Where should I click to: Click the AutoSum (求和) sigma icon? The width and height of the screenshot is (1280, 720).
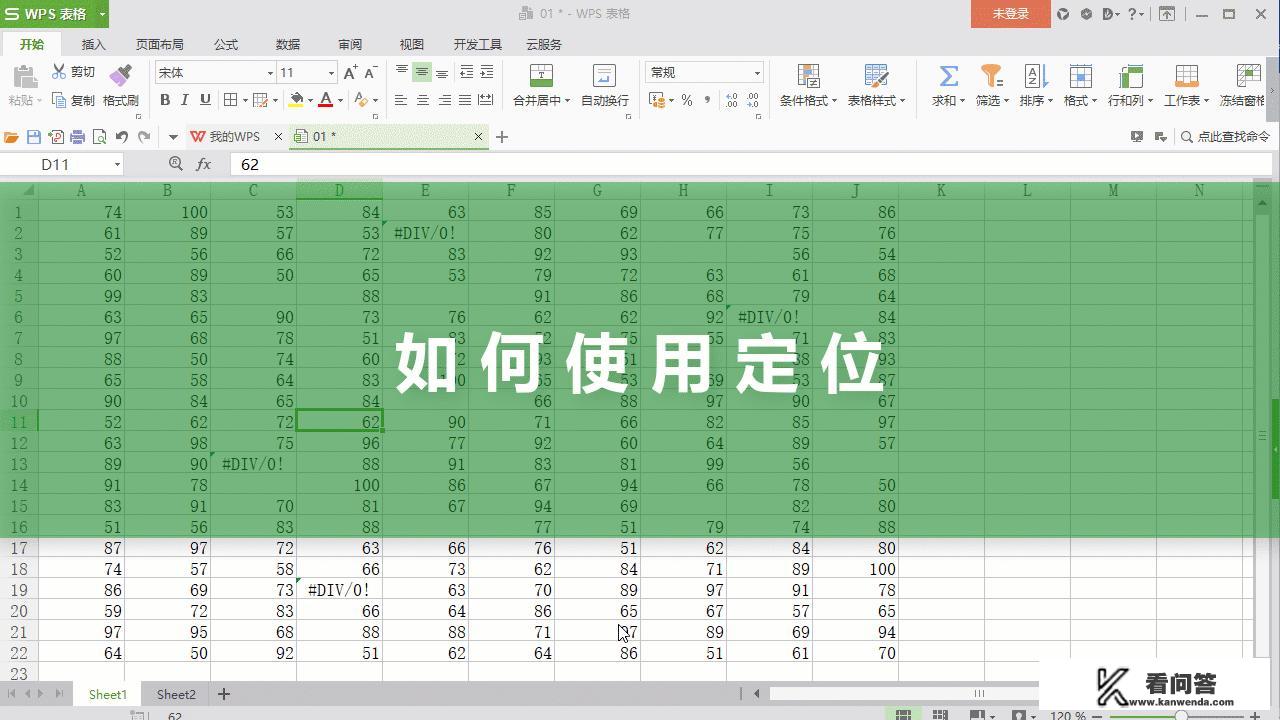[948, 76]
